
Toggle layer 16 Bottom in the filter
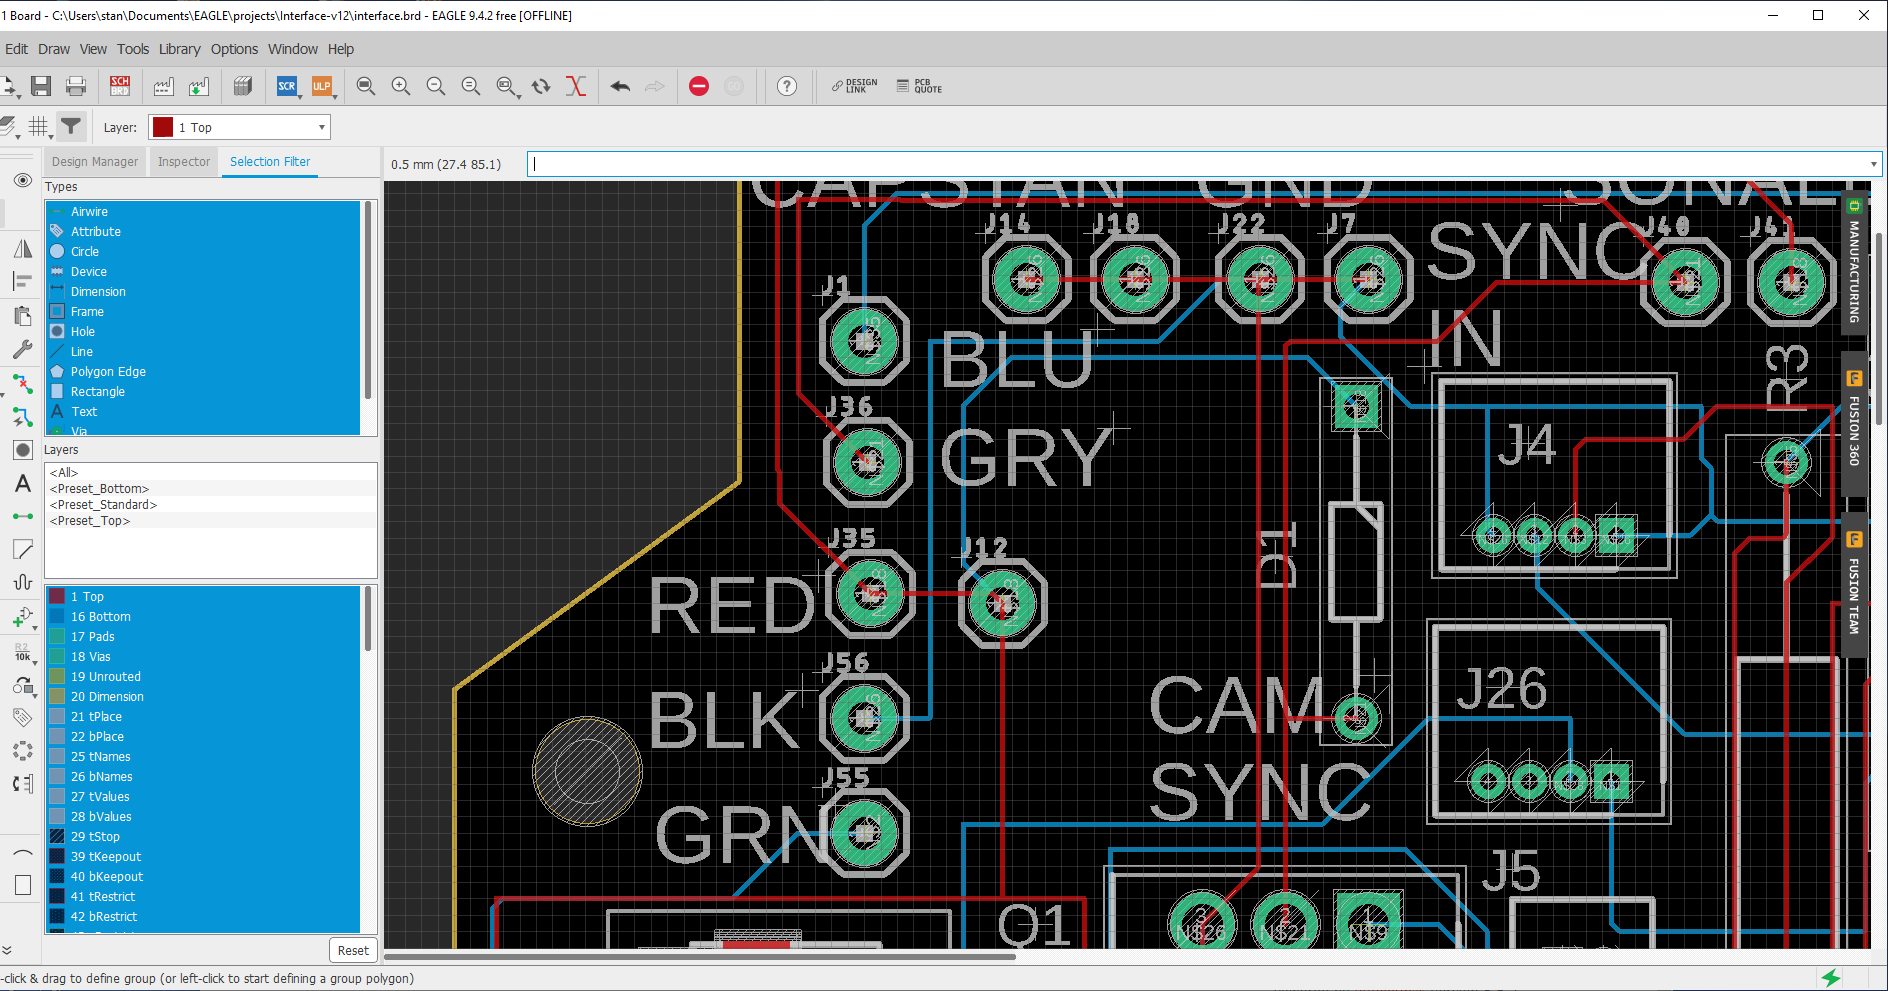(x=203, y=617)
